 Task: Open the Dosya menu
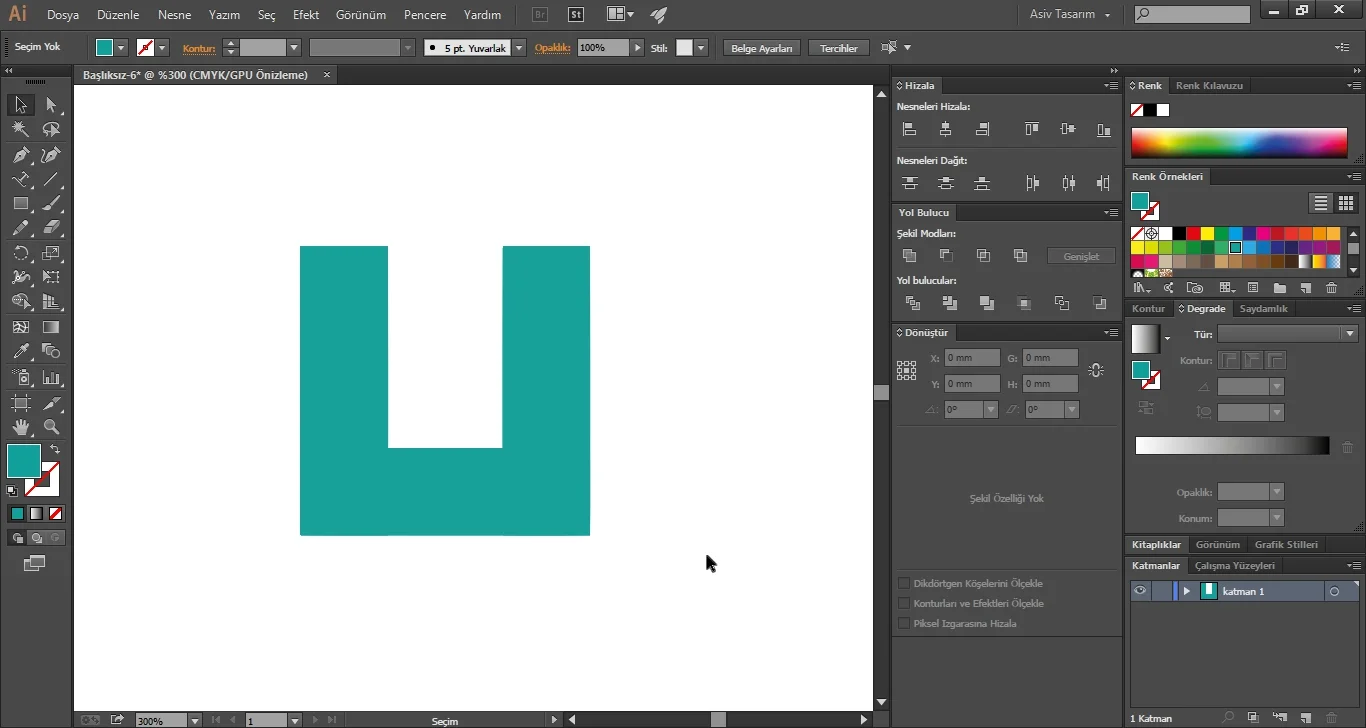[x=63, y=15]
